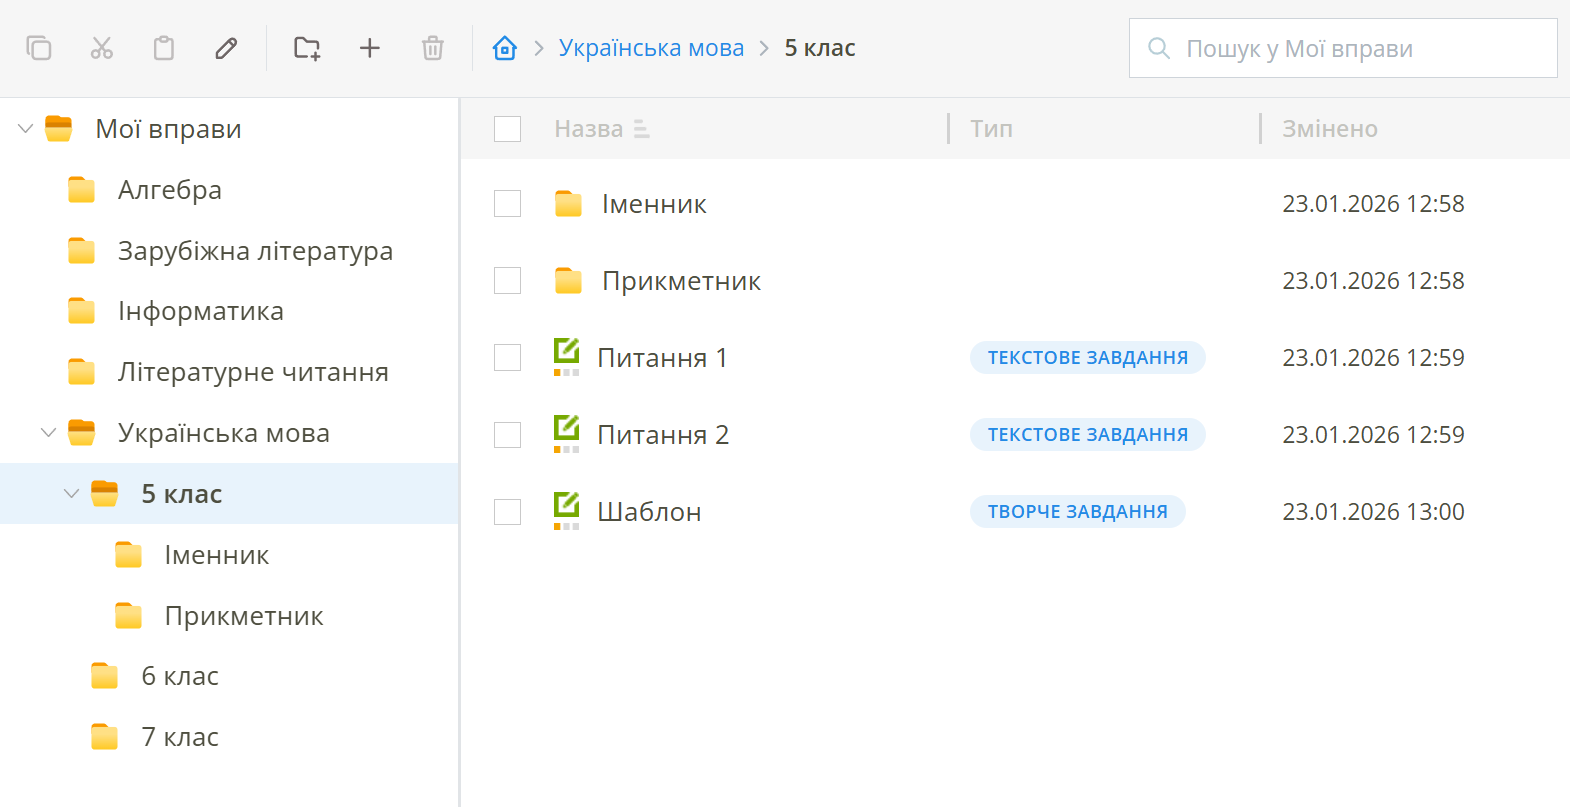Click the Питання 2 exercise icon

coord(567,434)
